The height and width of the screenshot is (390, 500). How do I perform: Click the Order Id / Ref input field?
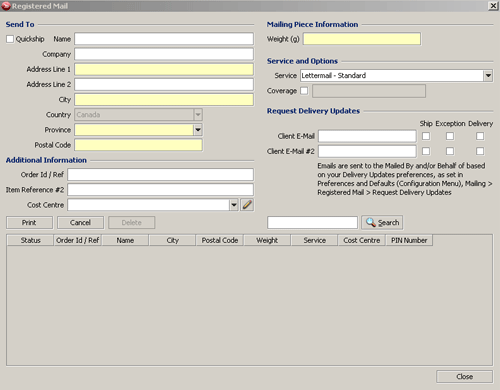[x=161, y=175]
